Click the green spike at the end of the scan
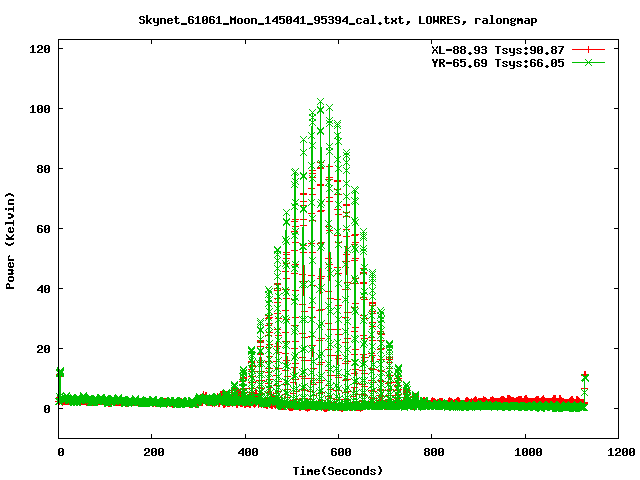 pyautogui.click(x=585, y=377)
